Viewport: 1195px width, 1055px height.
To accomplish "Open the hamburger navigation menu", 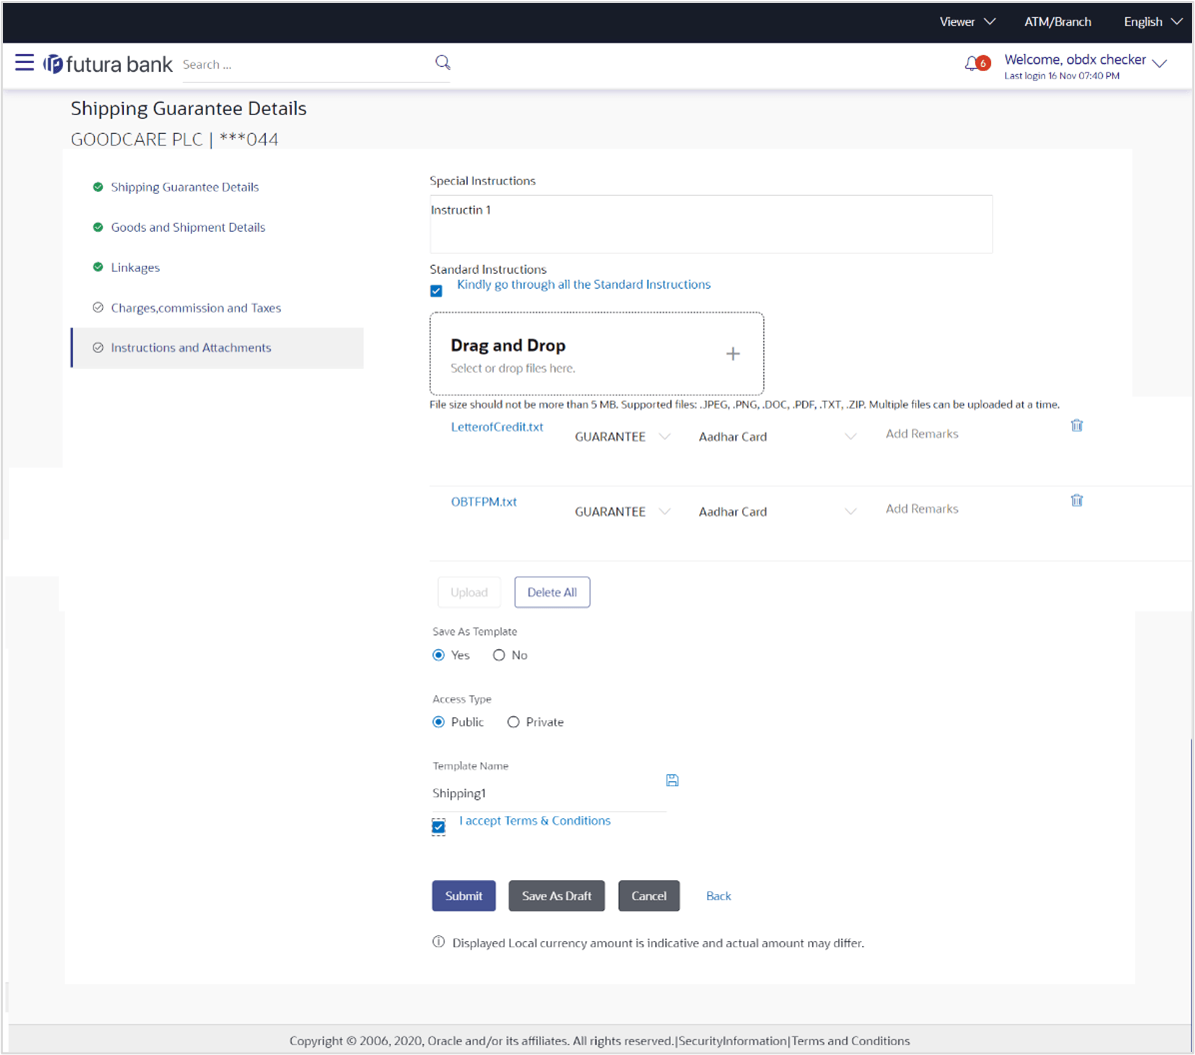I will tap(24, 63).
